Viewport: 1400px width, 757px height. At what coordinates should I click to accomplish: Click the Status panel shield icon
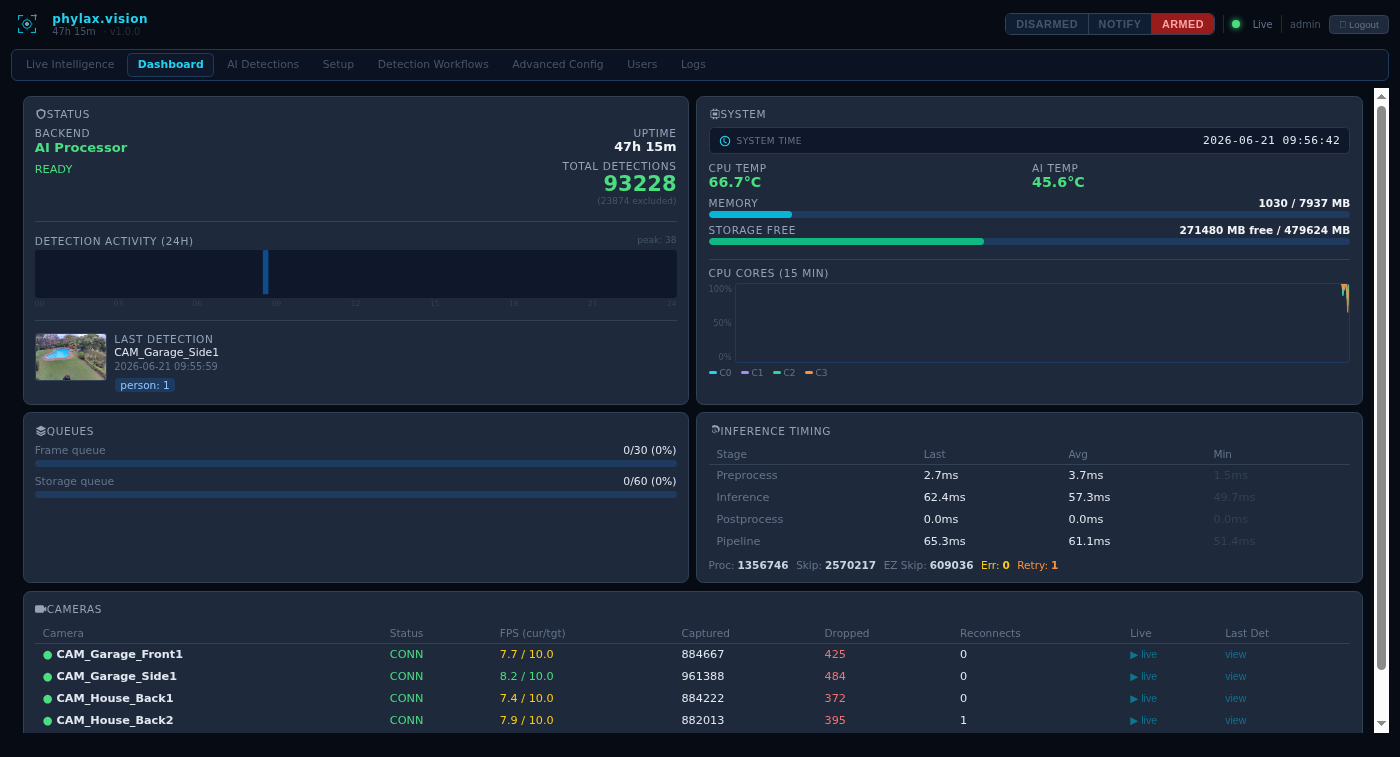tap(40, 114)
